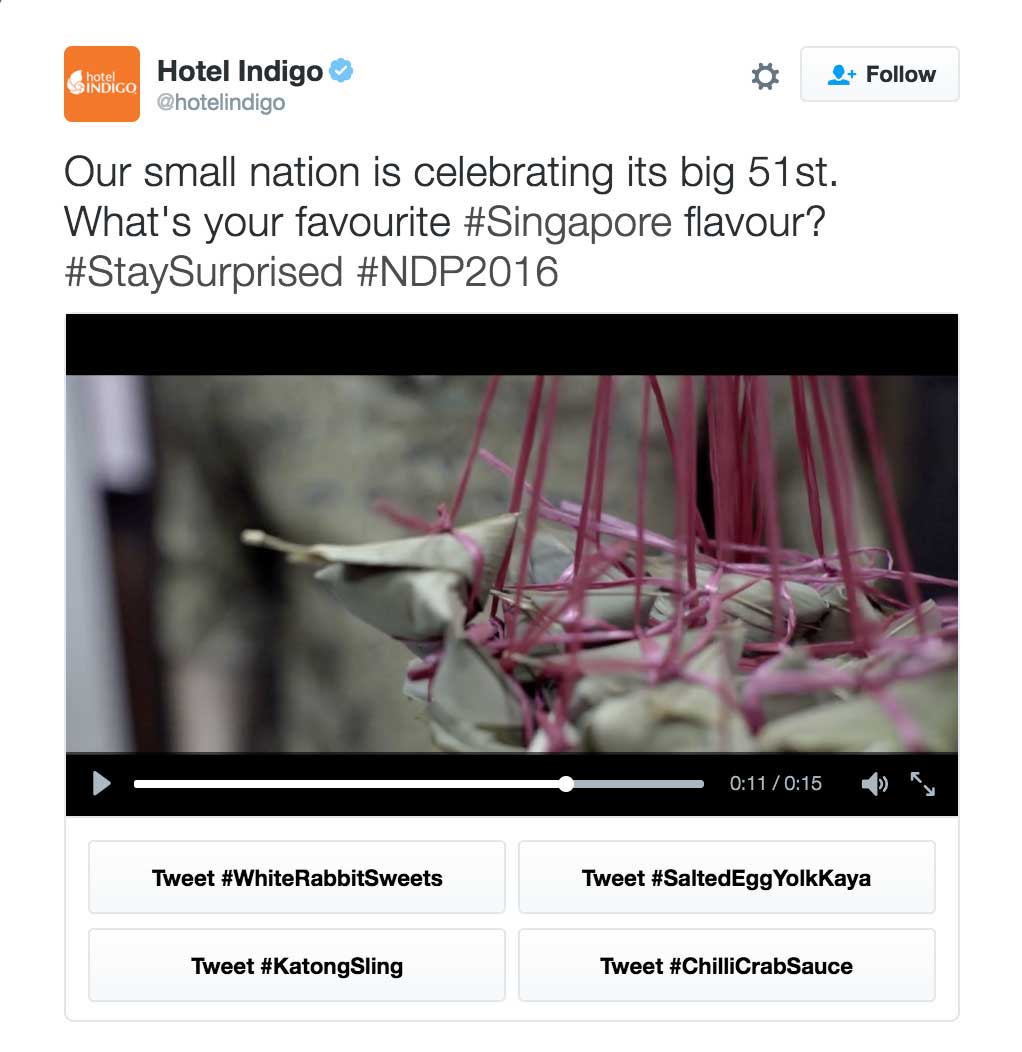Click the video progress slider knob

pyautogui.click(x=566, y=784)
